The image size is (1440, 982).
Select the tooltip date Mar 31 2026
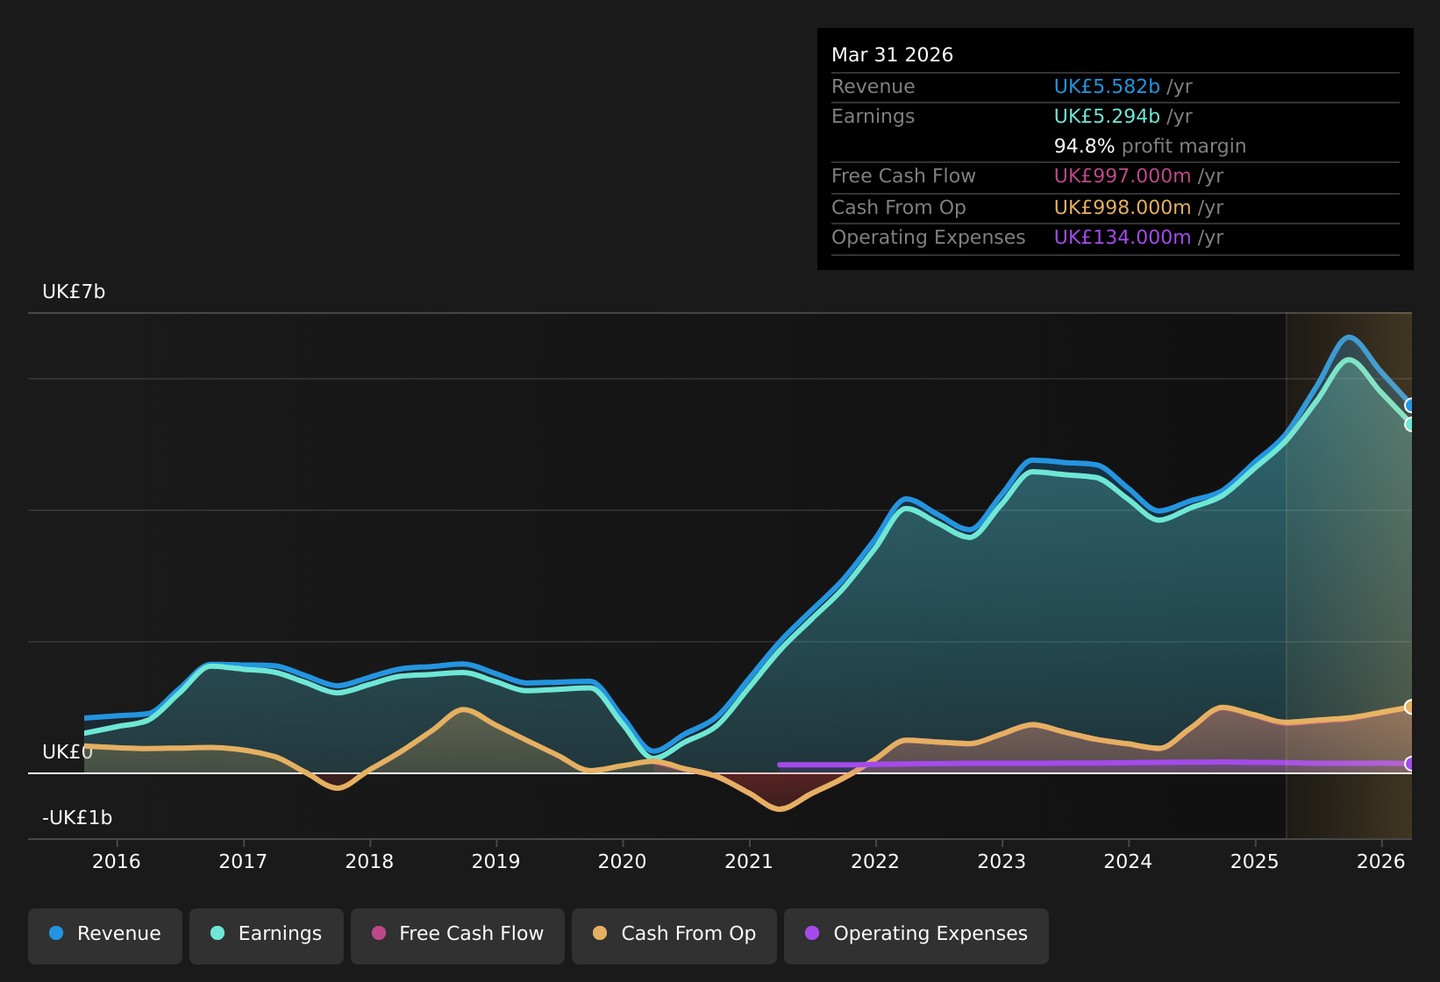point(892,55)
